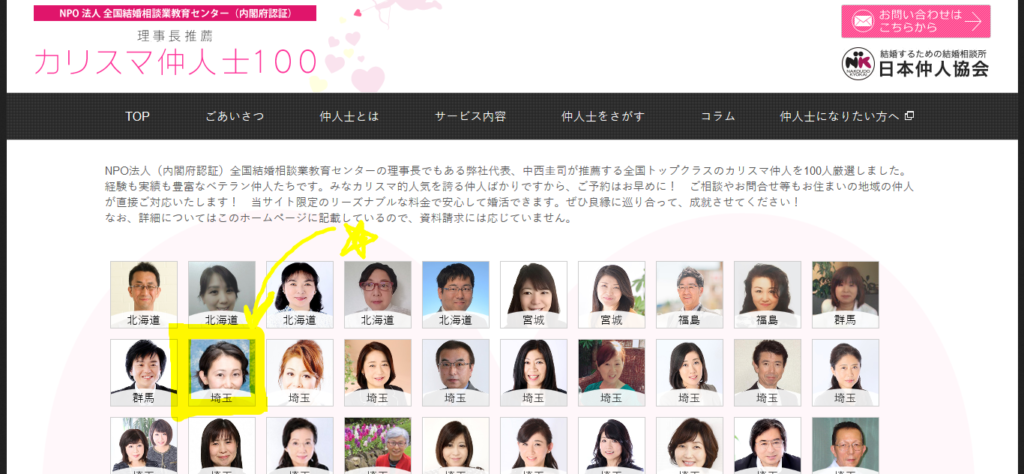1024x474 pixels.
Task: Select サービス内容 in the navigation bar
Action: pos(470,116)
